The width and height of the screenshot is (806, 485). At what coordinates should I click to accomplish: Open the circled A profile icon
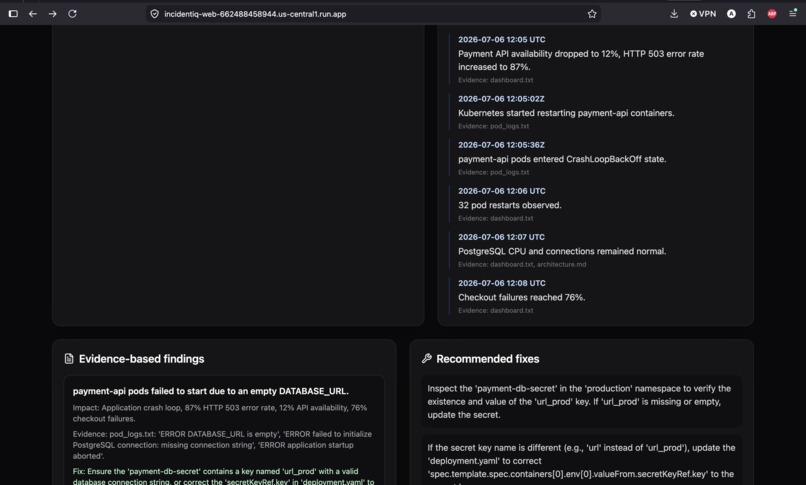(731, 14)
